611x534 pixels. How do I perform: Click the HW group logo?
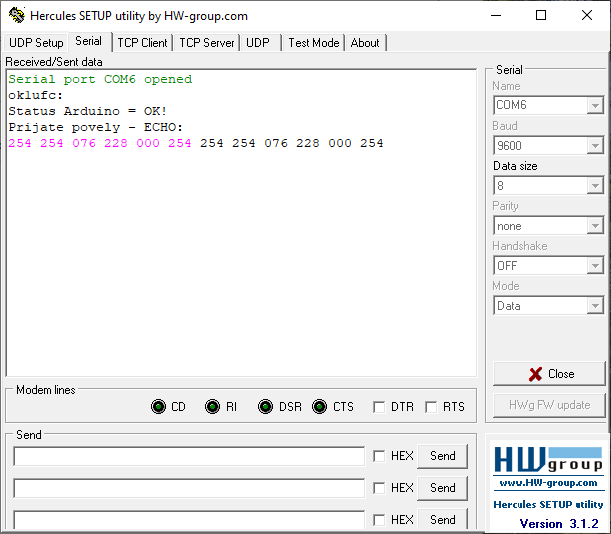pos(547,461)
